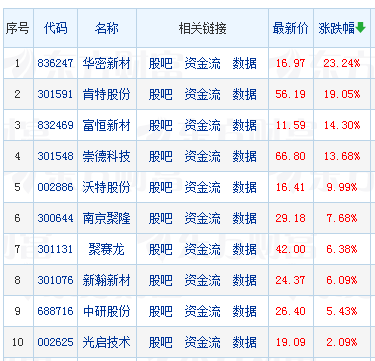Screen dimensions: 375x361
Task: Open 资金流 for 新瀚新材
Action: tap(202, 280)
